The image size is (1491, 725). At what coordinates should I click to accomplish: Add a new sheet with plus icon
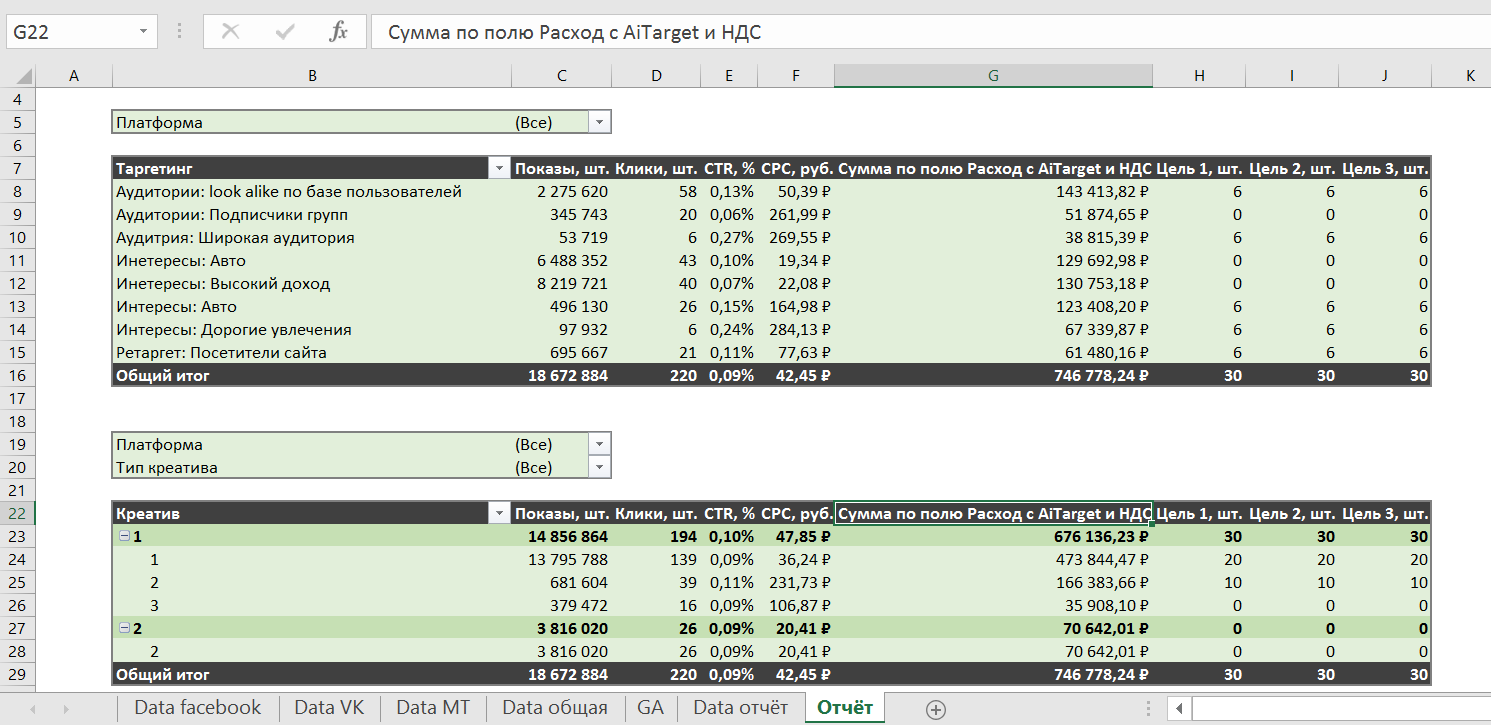(x=935, y=709)
